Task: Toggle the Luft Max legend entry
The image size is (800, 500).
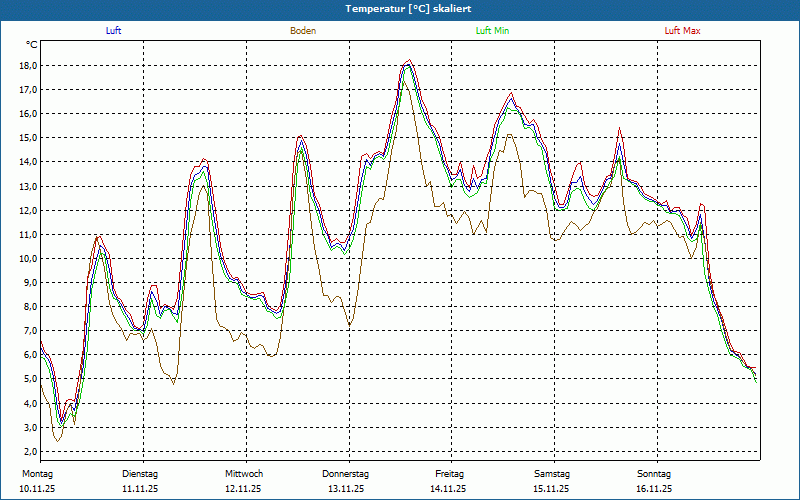Action: pos(683,31)
